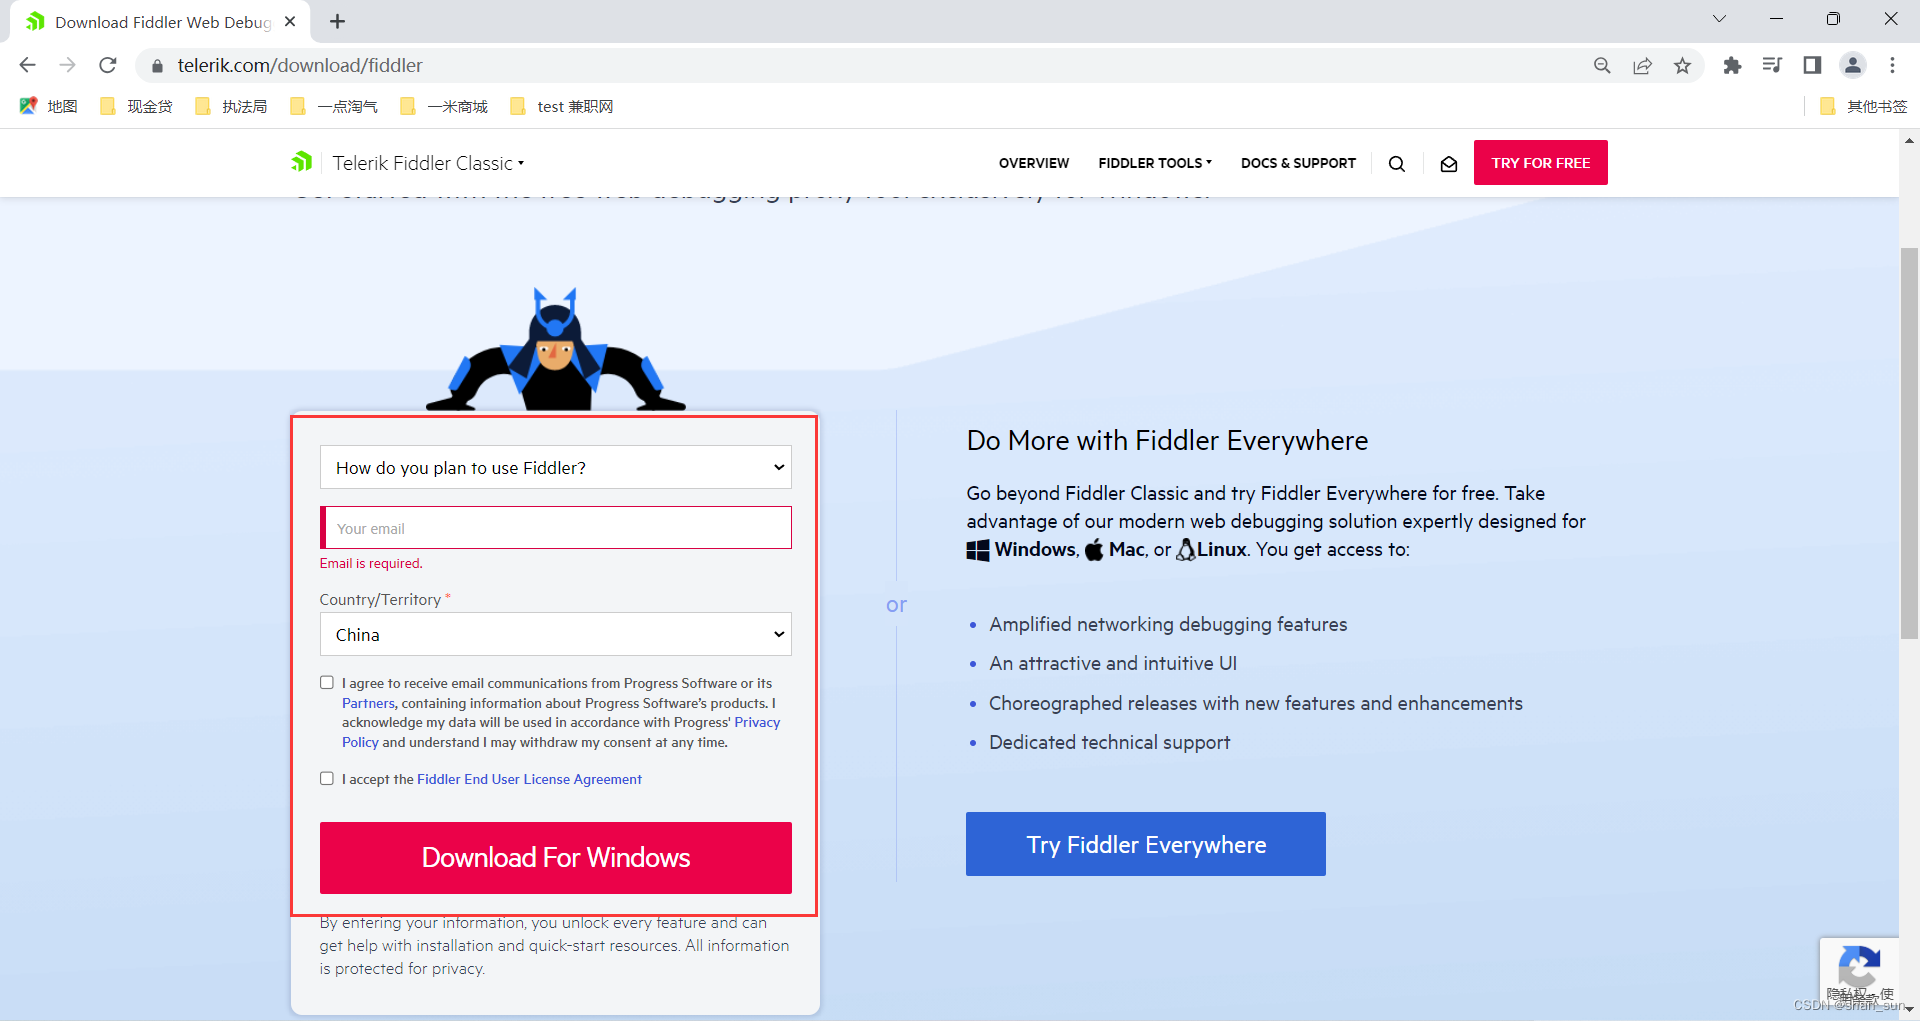Click the browser forward arrow

pyautogui.click(x=67, y=65)
